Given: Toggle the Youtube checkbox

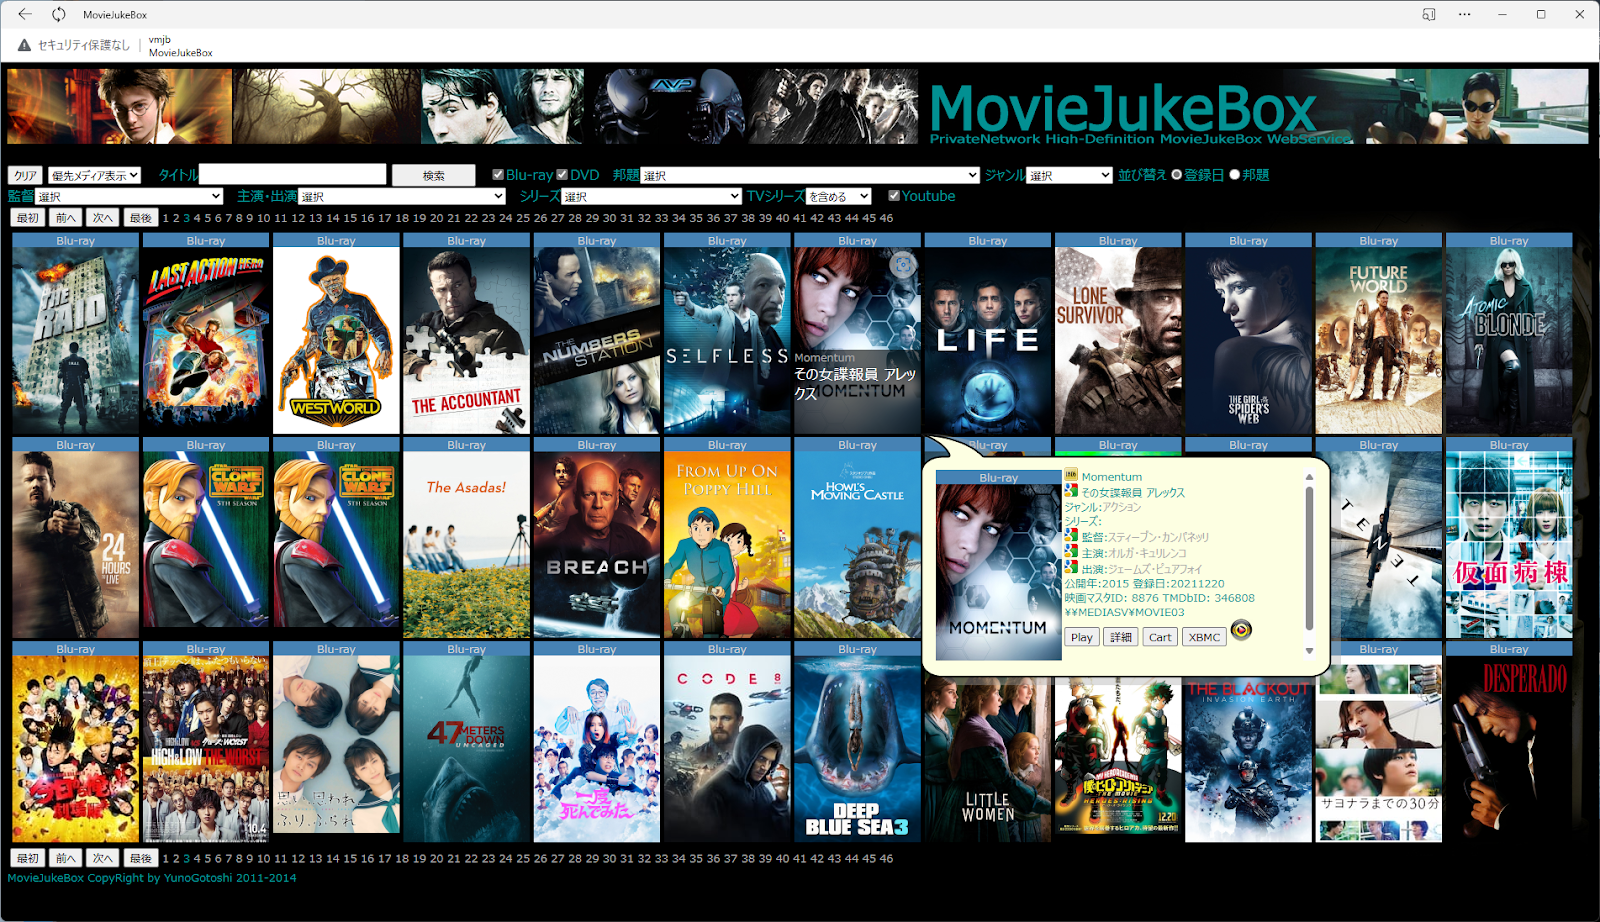Looking at the screenshot, I should (894, 196).
